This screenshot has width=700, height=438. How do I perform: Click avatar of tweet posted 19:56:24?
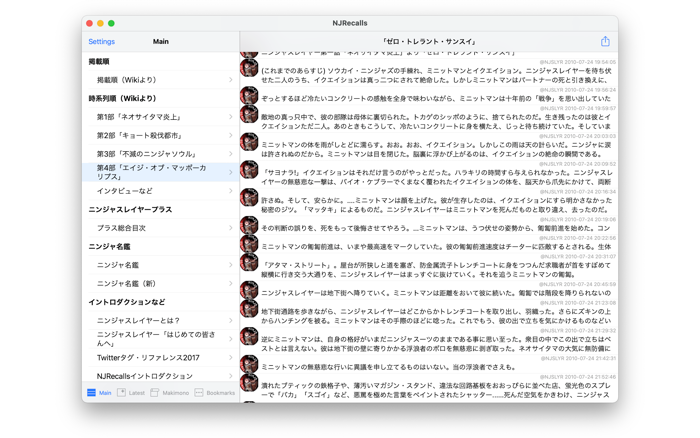click(249, 96)
